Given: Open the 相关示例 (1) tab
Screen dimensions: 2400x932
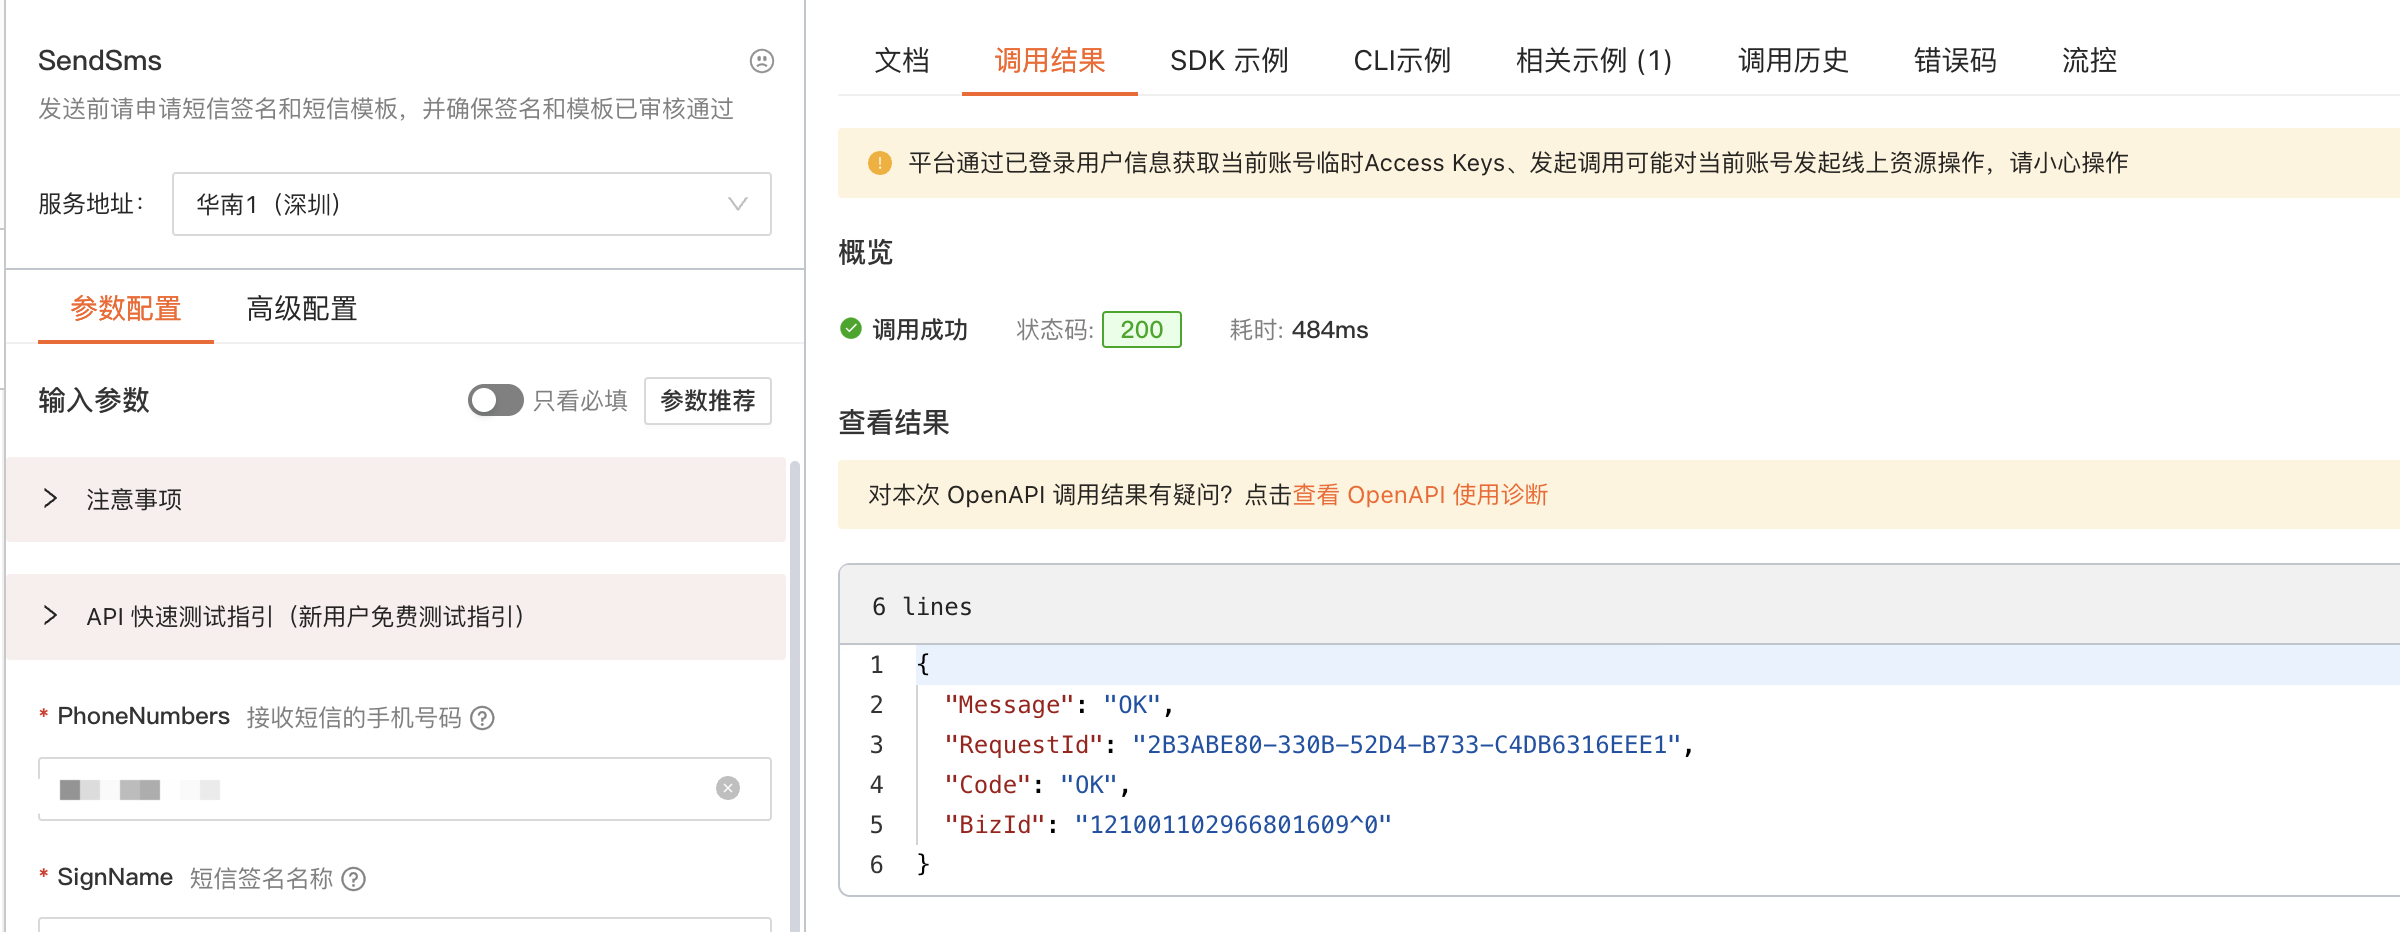Looking at the screenshot, I should [x=1594, y=61].
